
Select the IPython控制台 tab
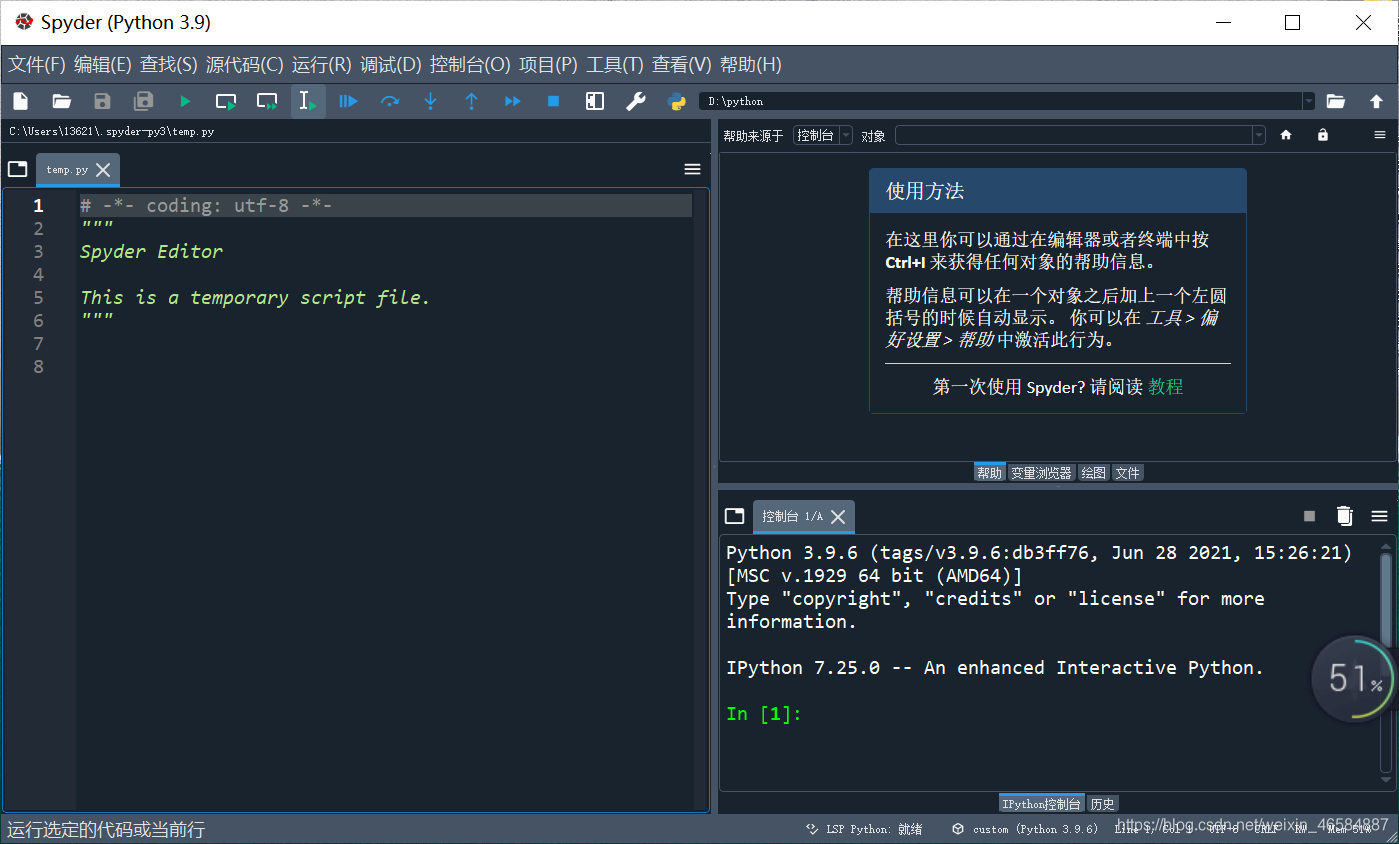1041,804
